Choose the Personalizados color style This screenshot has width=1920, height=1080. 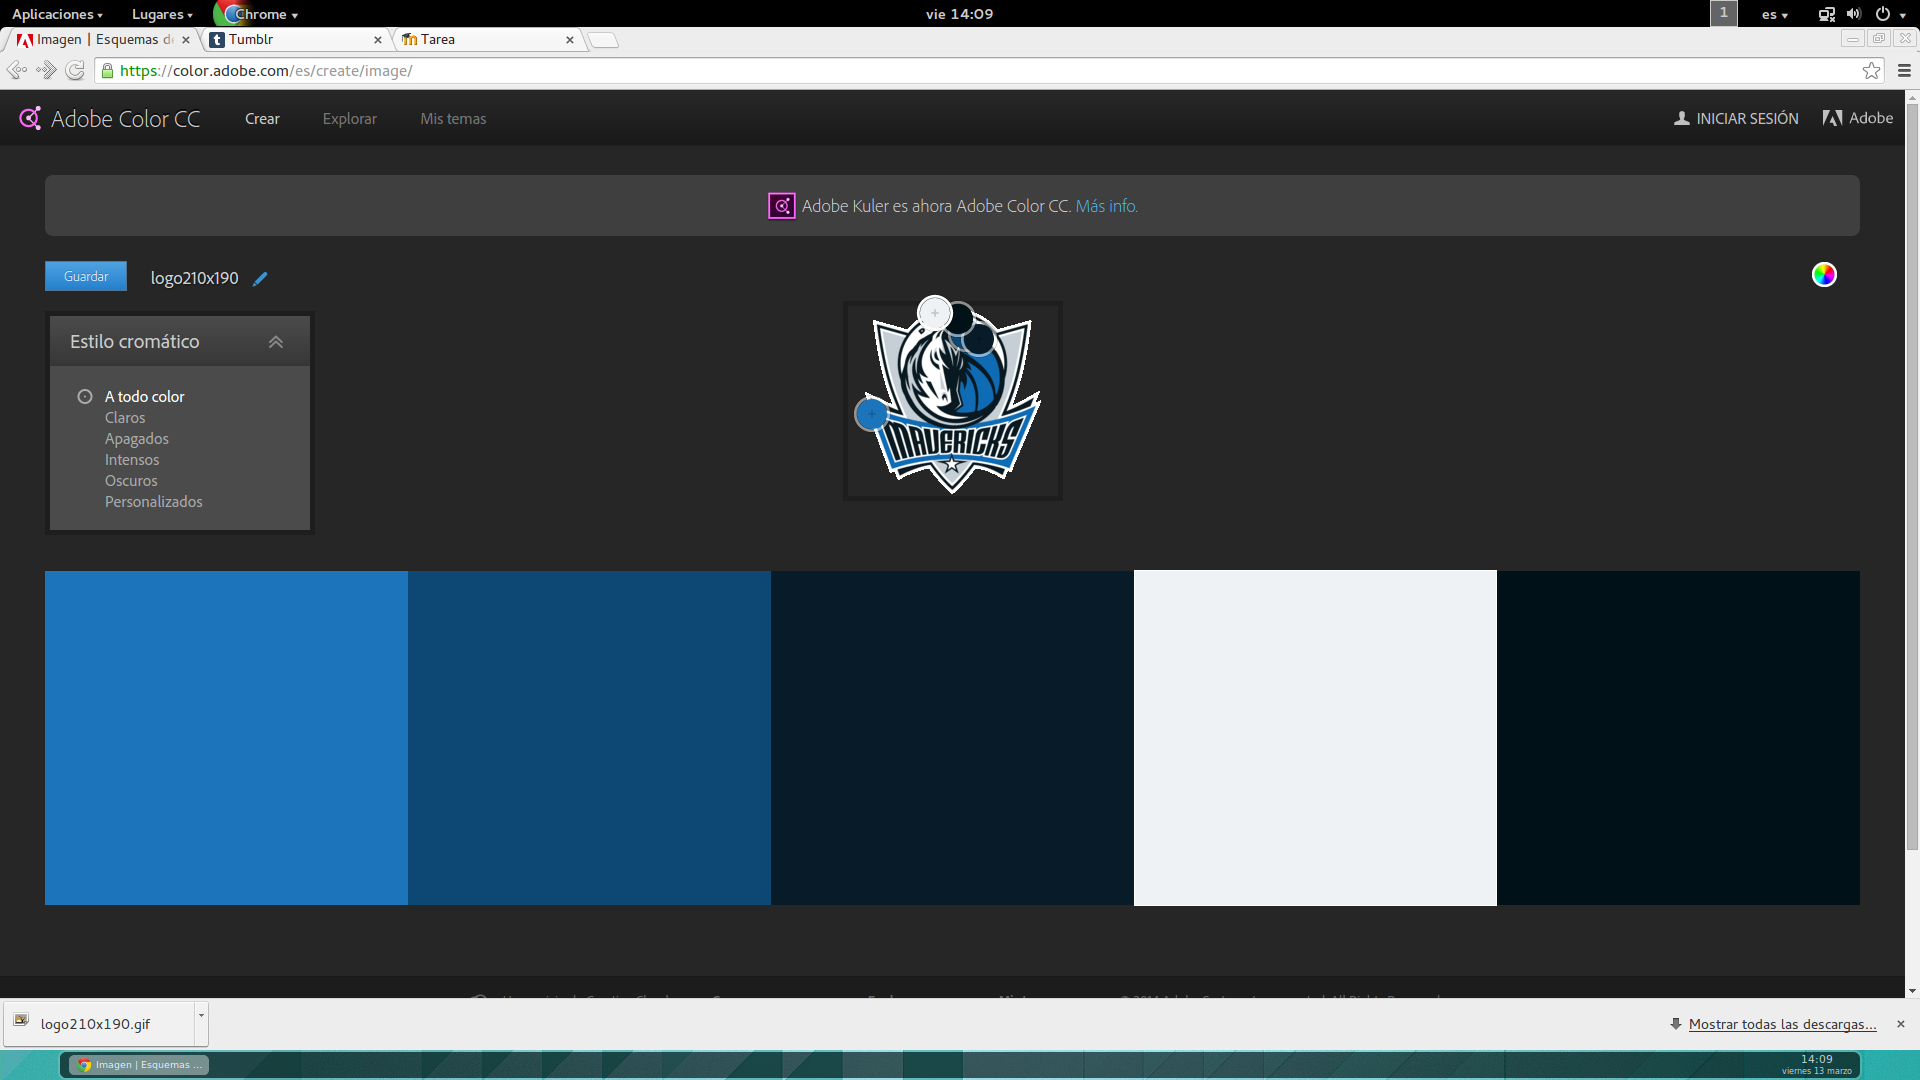click(x=154, y=502)
